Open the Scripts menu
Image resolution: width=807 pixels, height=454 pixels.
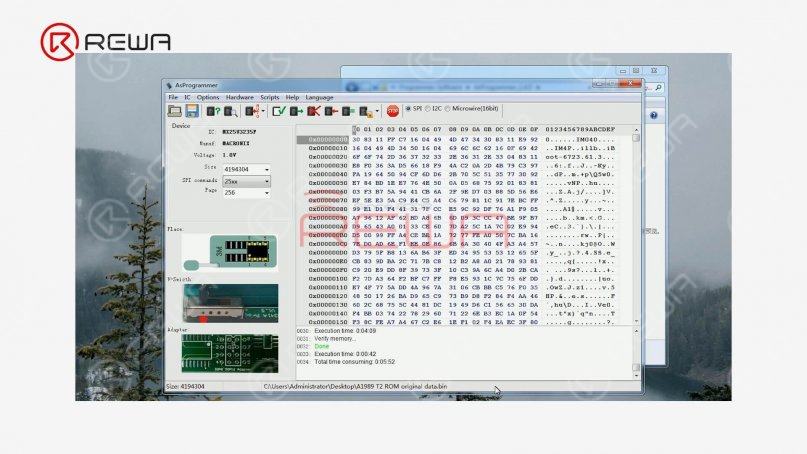269,97
